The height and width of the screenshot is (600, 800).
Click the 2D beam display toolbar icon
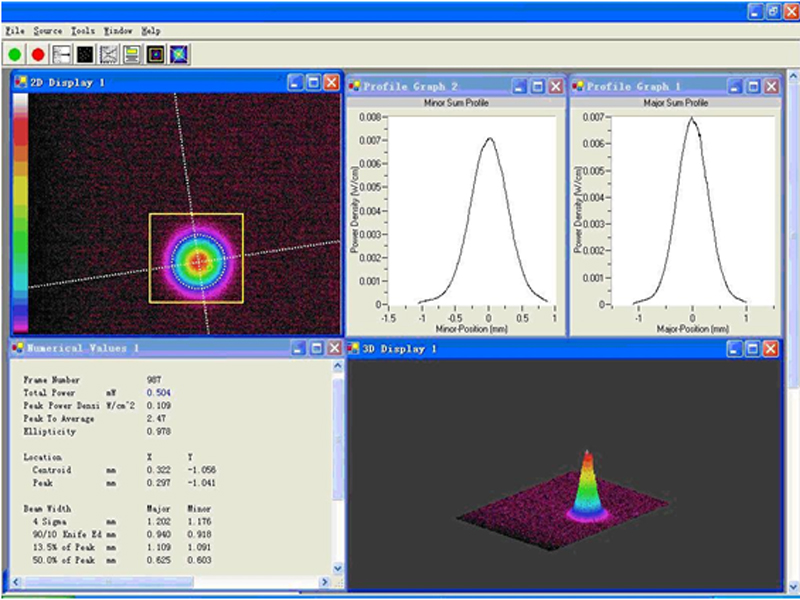156,54
